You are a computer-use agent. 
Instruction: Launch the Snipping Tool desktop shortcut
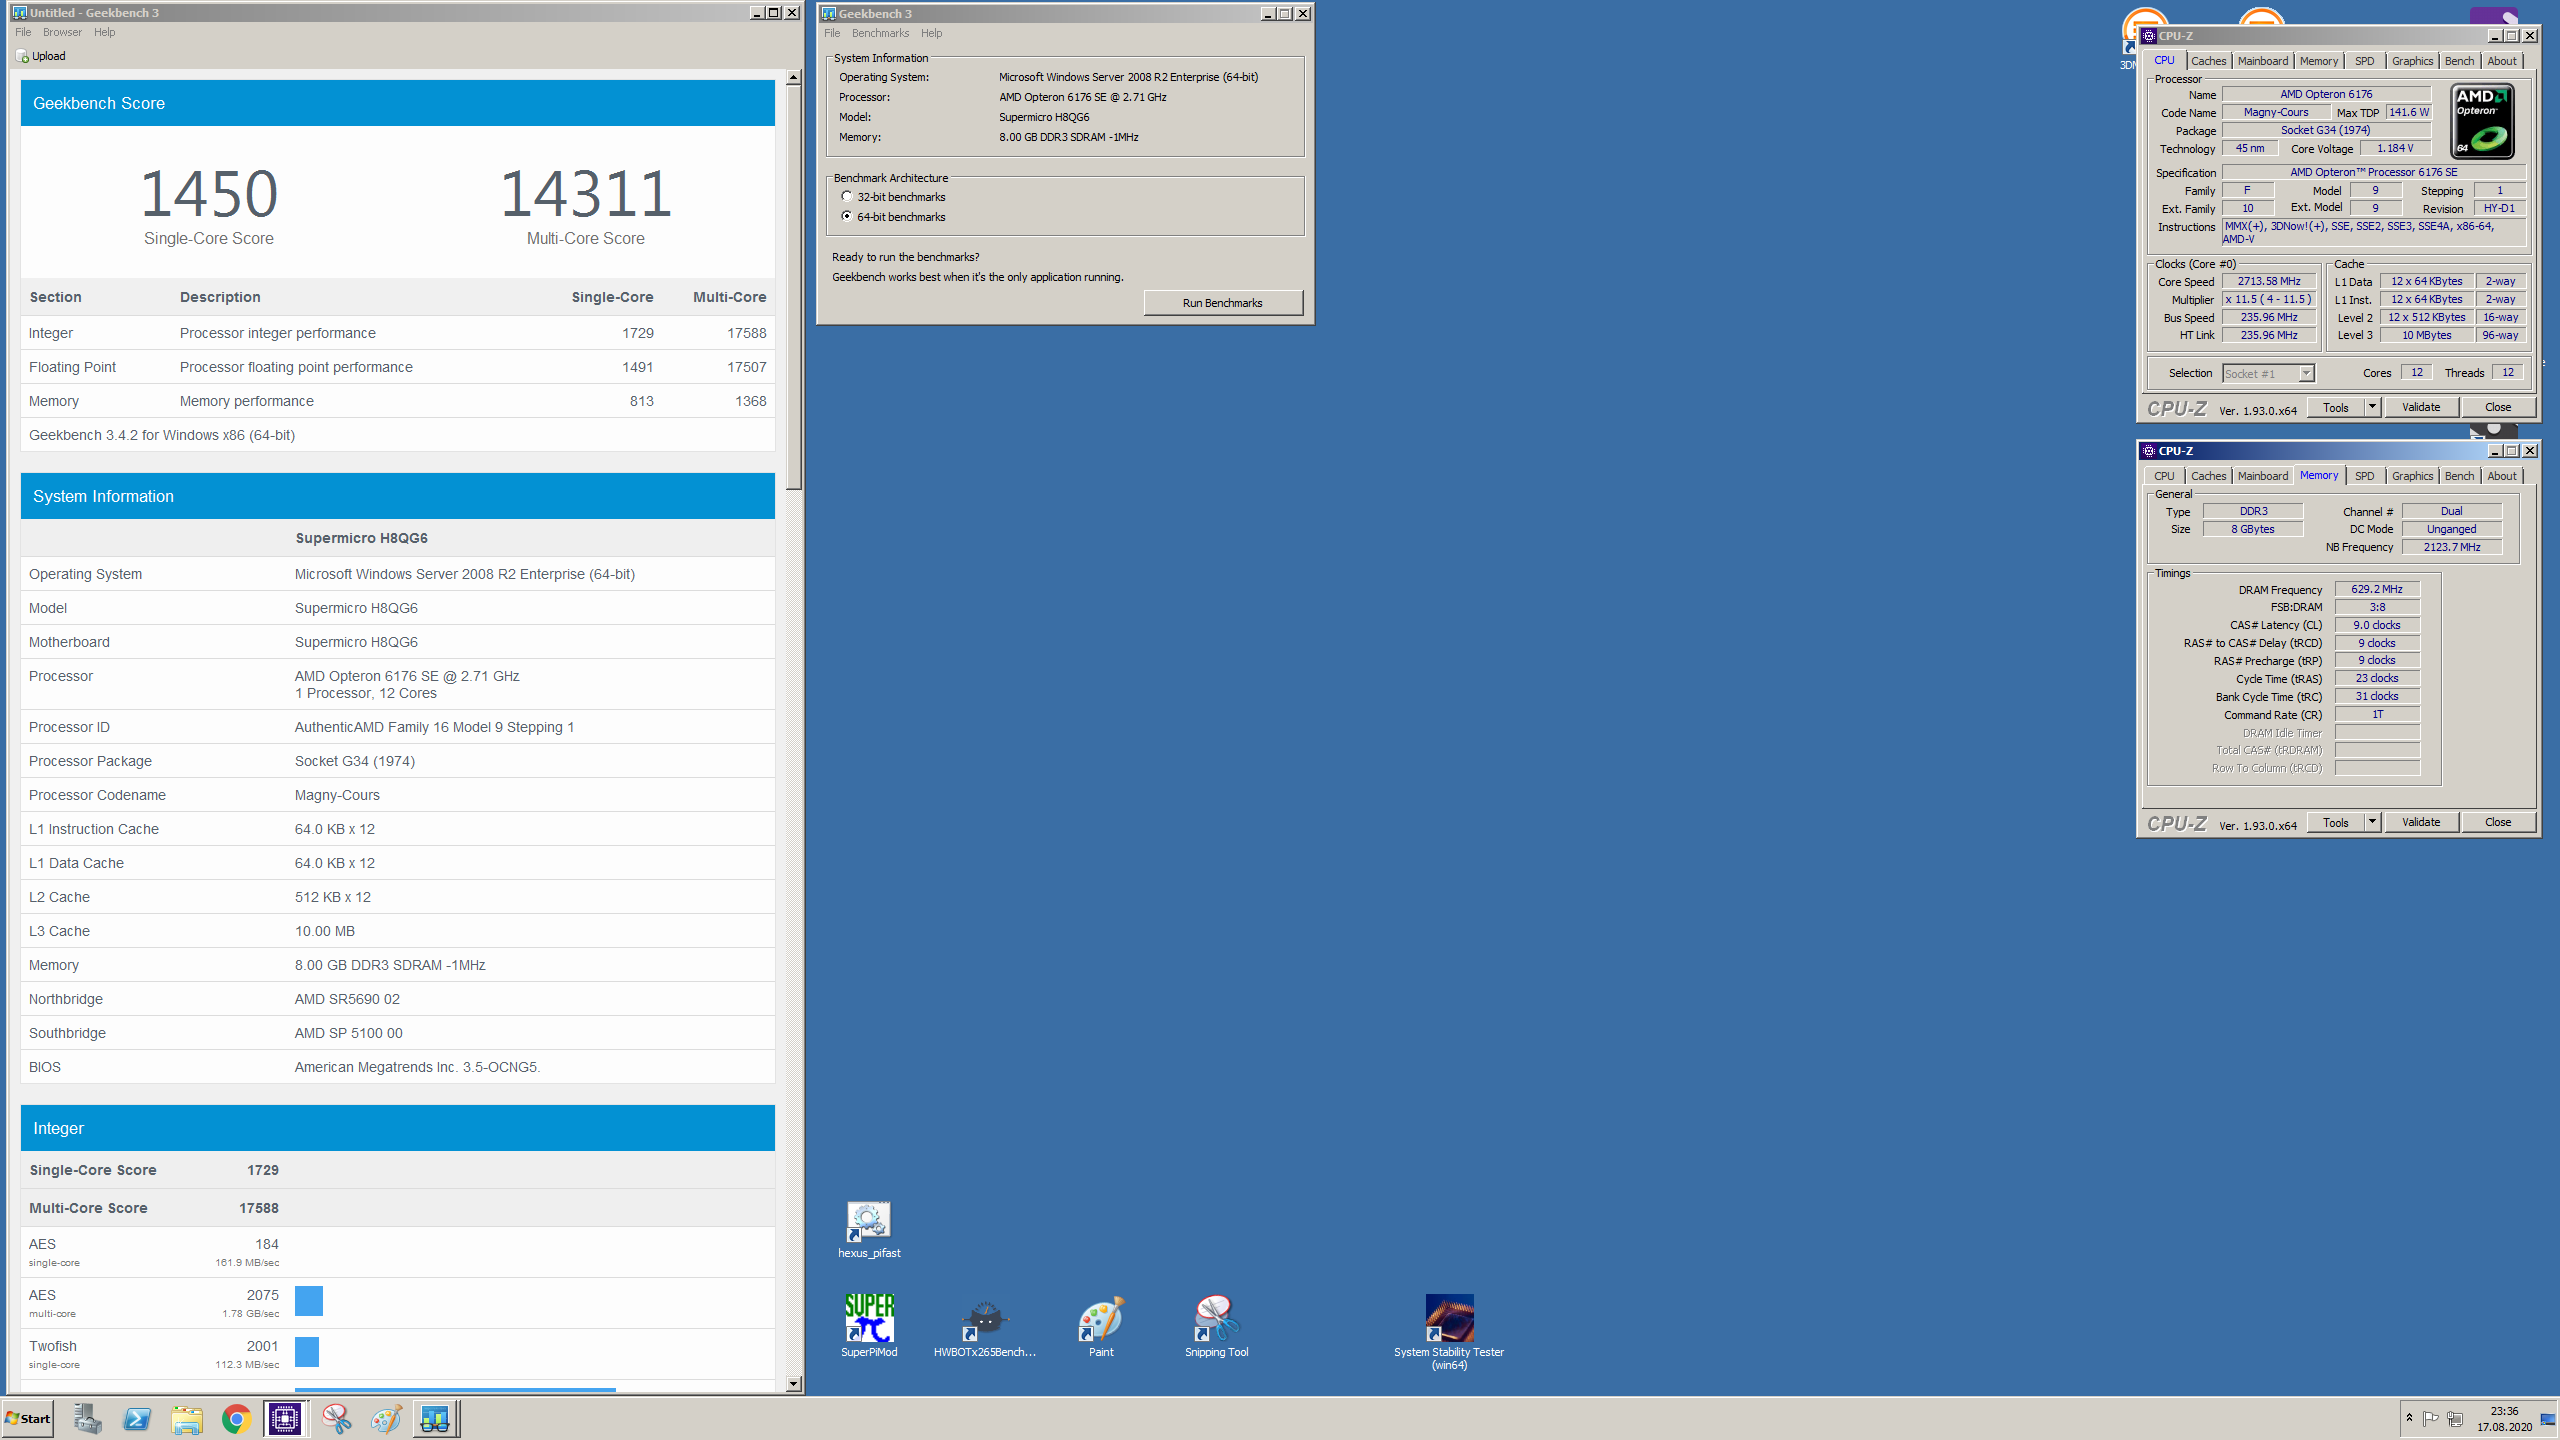1216,1326
